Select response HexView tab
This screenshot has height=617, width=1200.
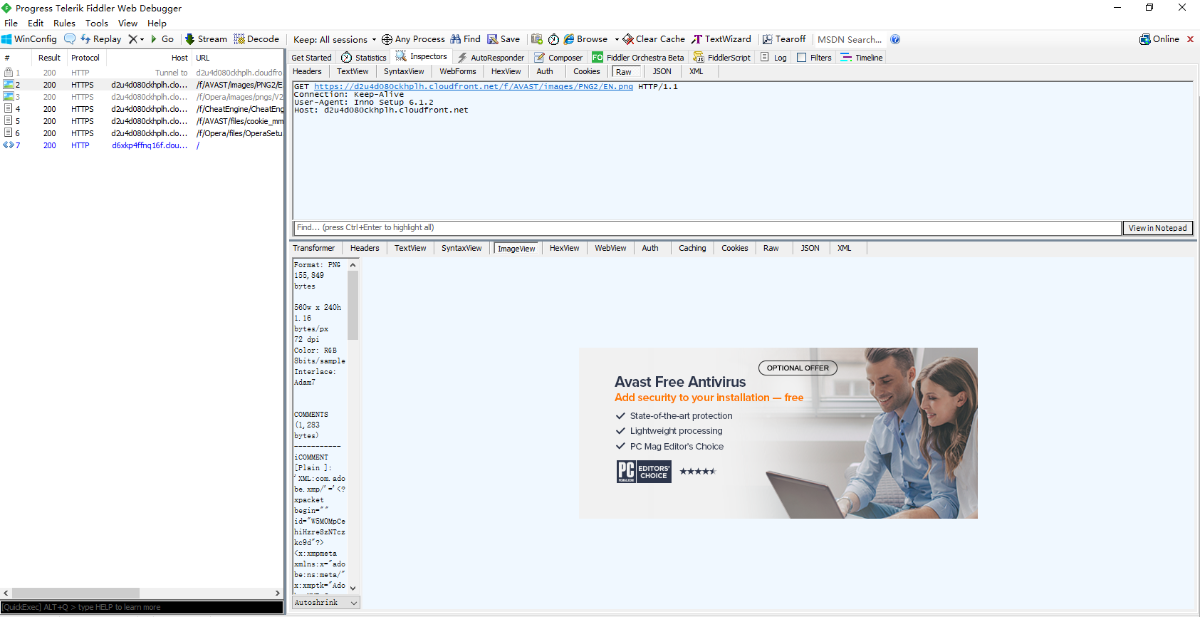pyautogui.click(x=565, y=248)
